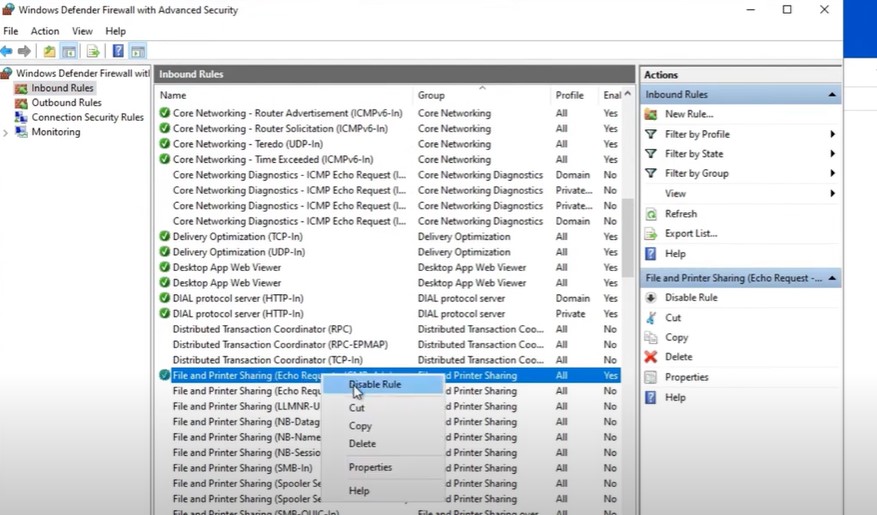Click the up-one-level folder toolbar icon

(x=49, y=51)
